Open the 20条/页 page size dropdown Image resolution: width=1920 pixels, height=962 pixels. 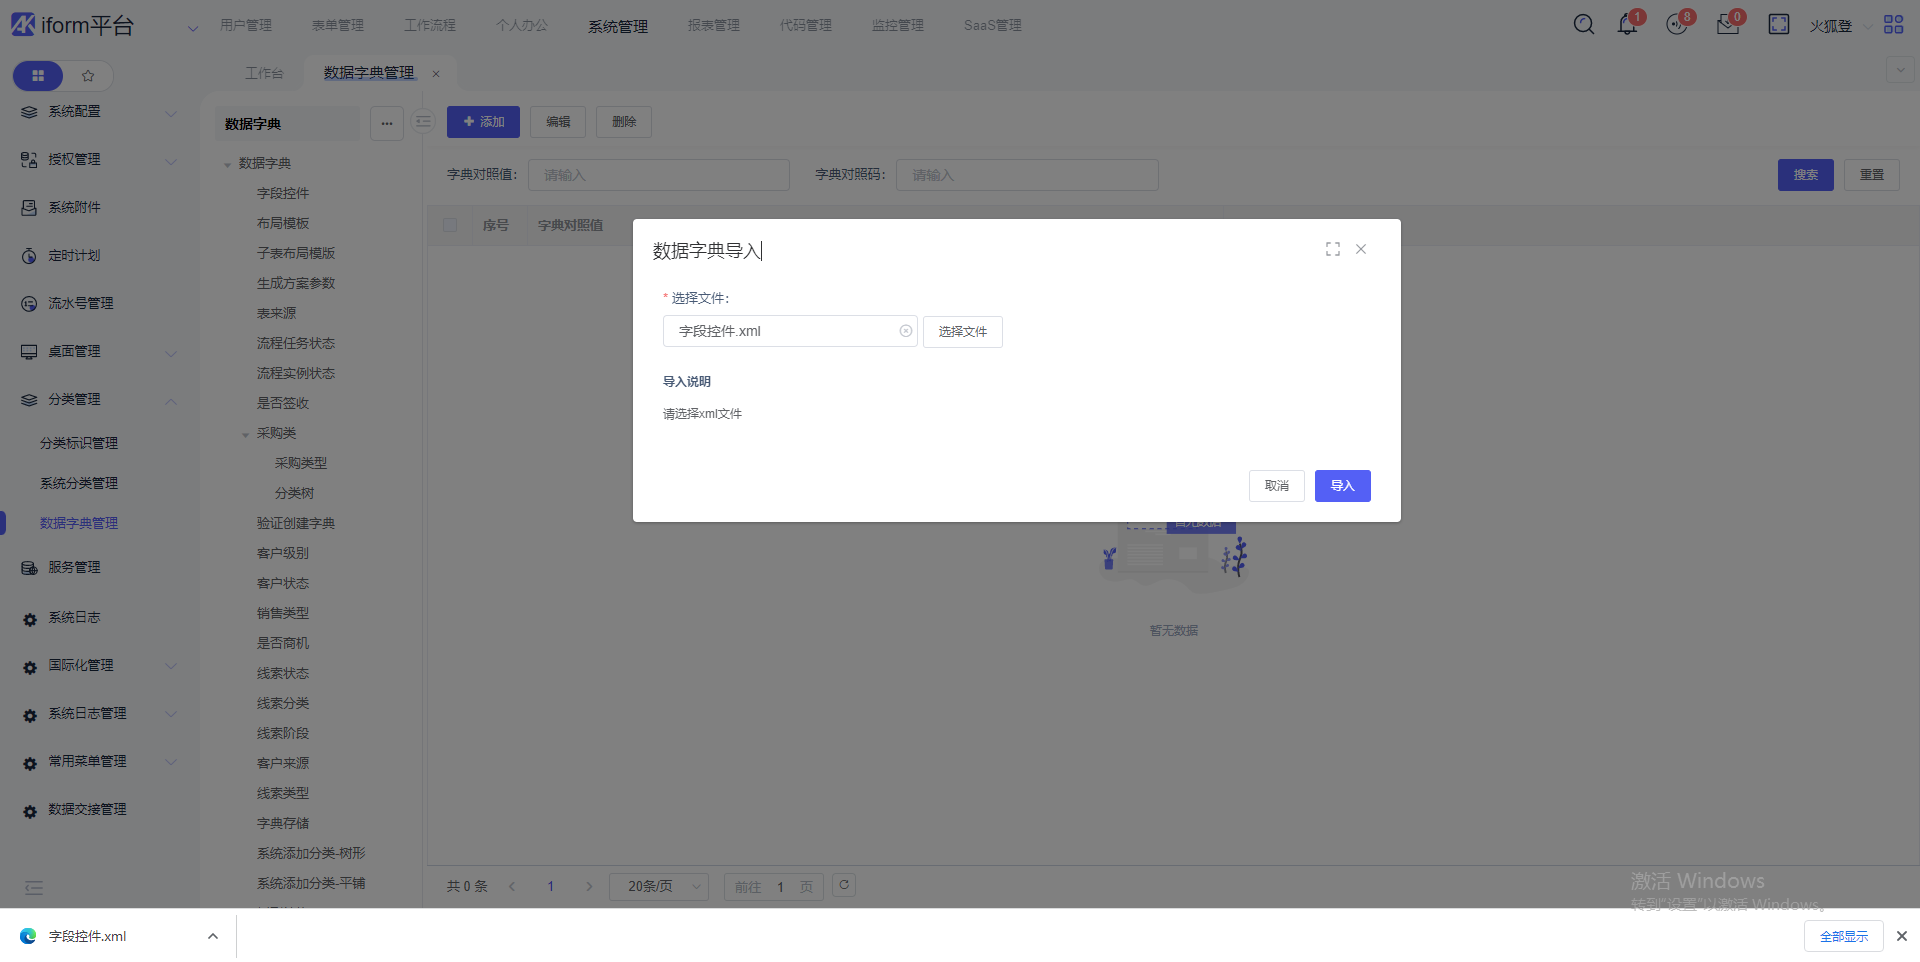659,887
